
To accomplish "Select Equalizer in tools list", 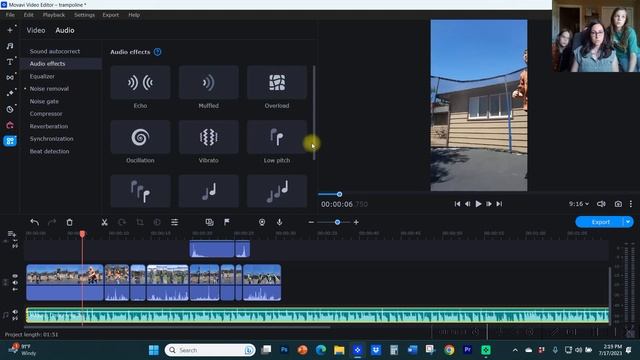I will (42, 76).
